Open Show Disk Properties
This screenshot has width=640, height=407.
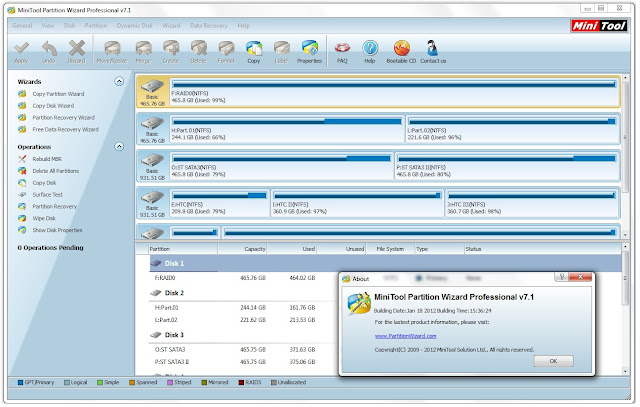57,230
